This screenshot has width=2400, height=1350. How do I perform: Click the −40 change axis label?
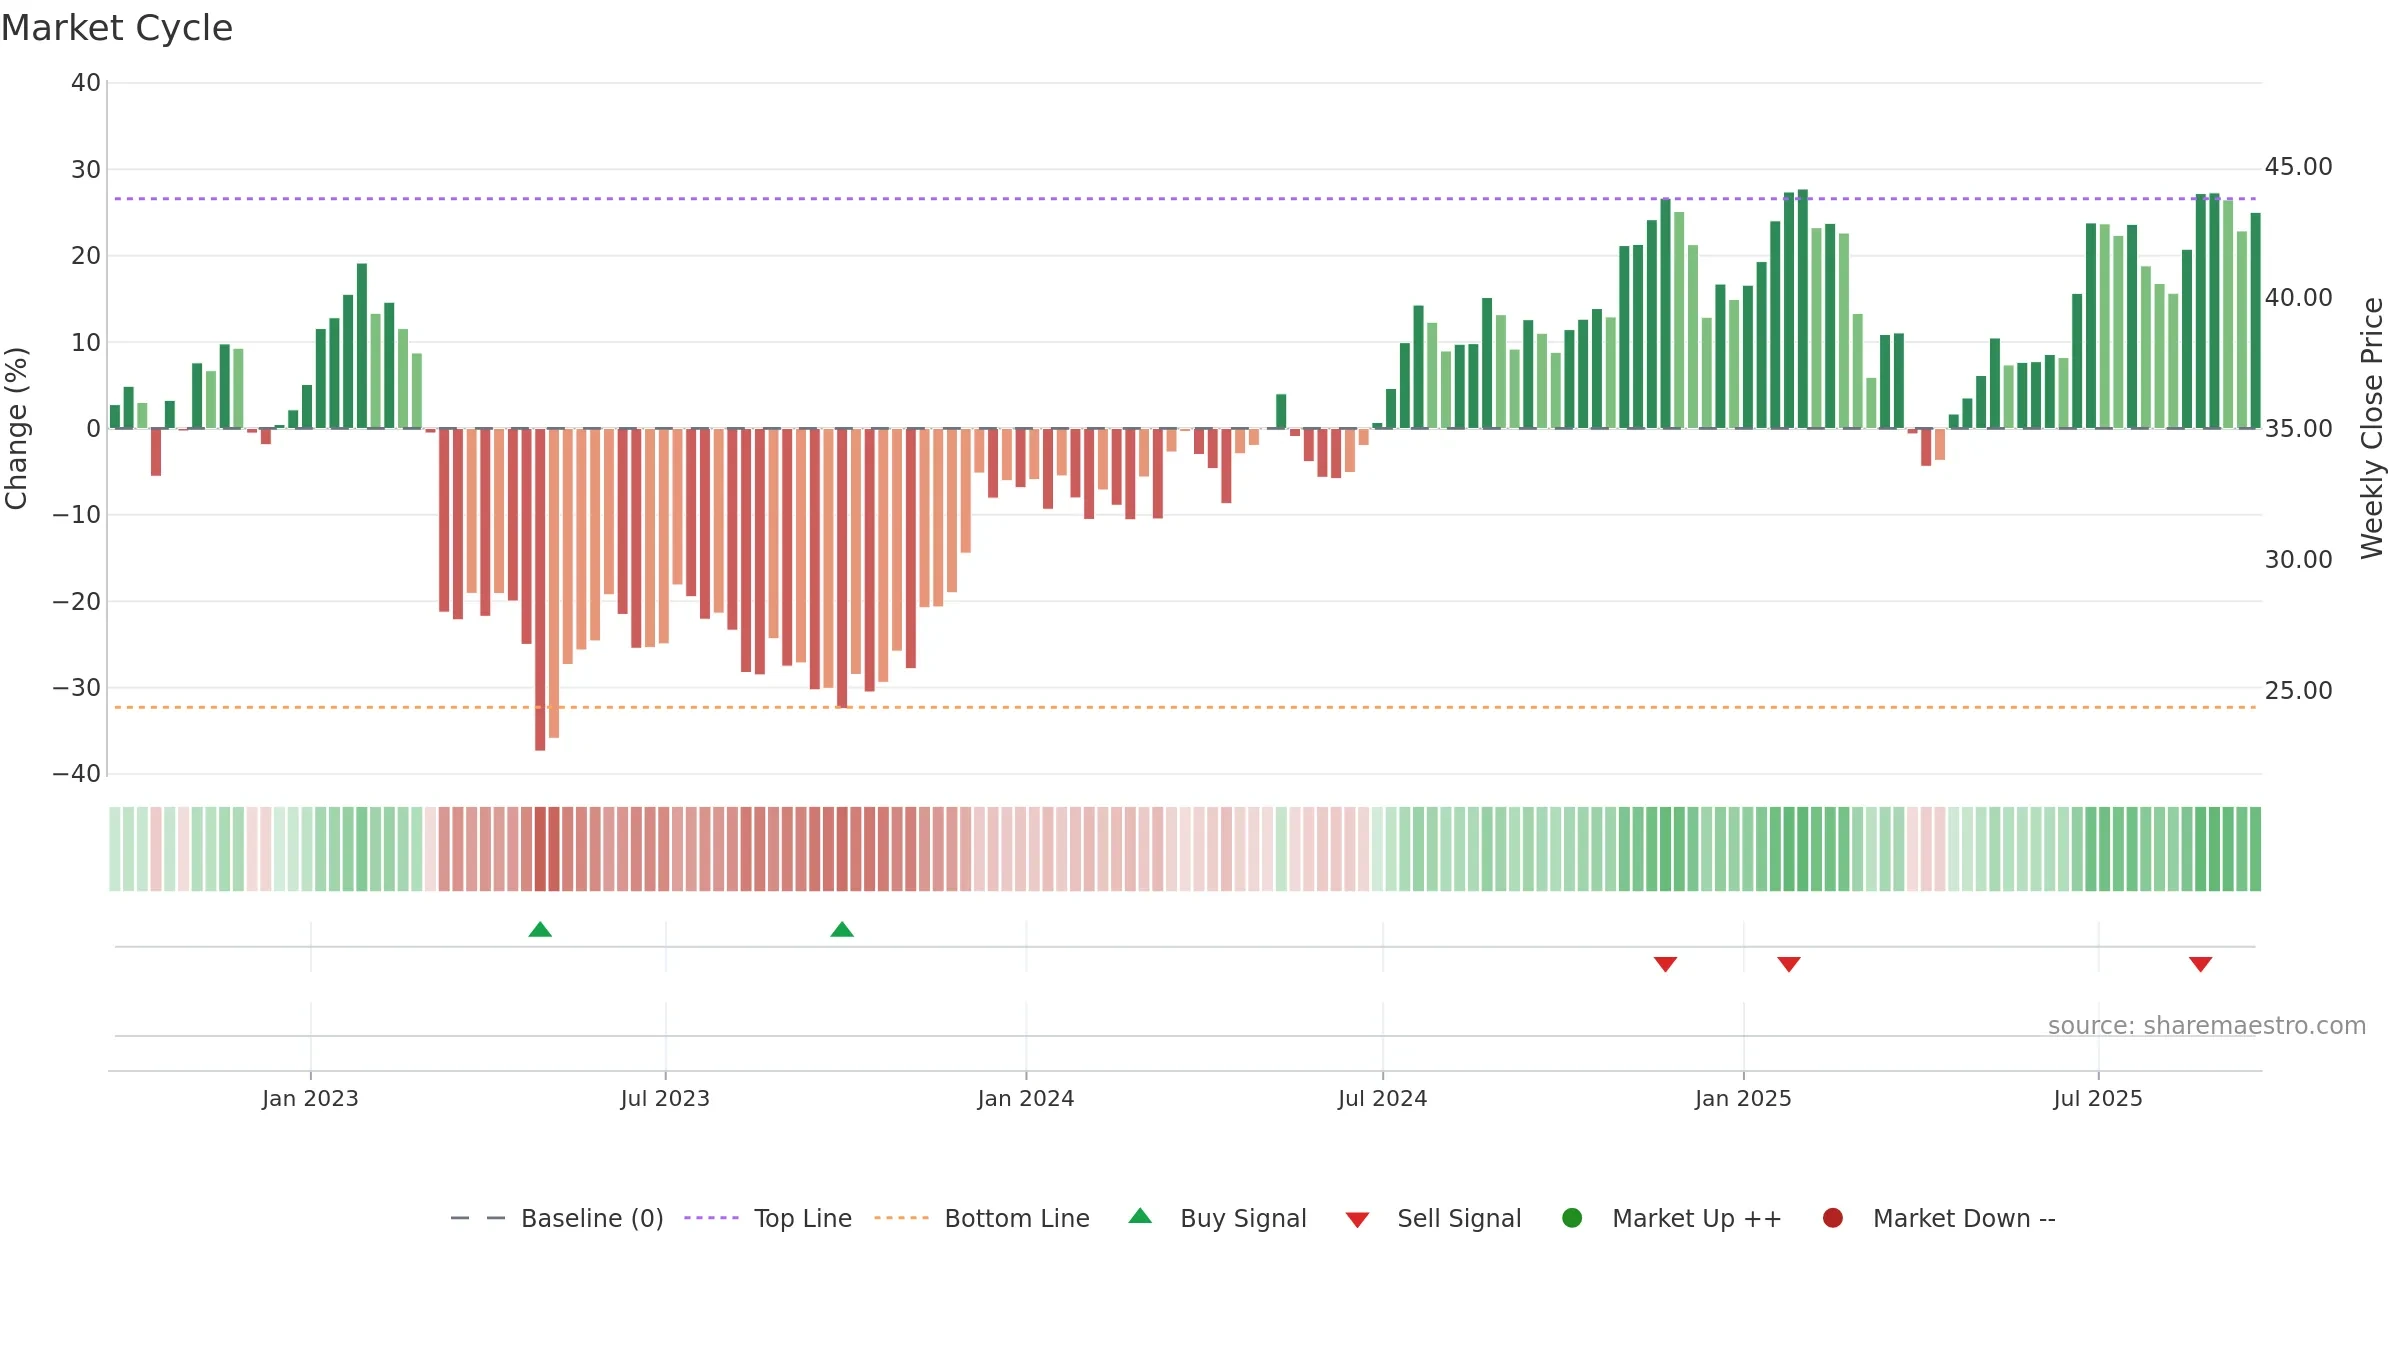tap(77, 774)
